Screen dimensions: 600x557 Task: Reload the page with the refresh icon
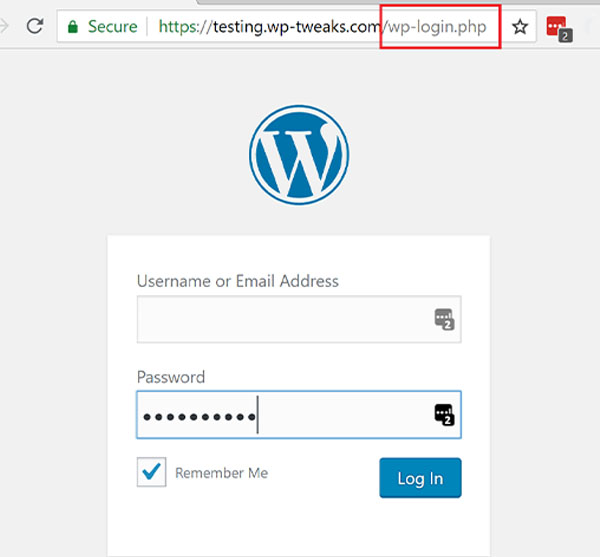35,26
